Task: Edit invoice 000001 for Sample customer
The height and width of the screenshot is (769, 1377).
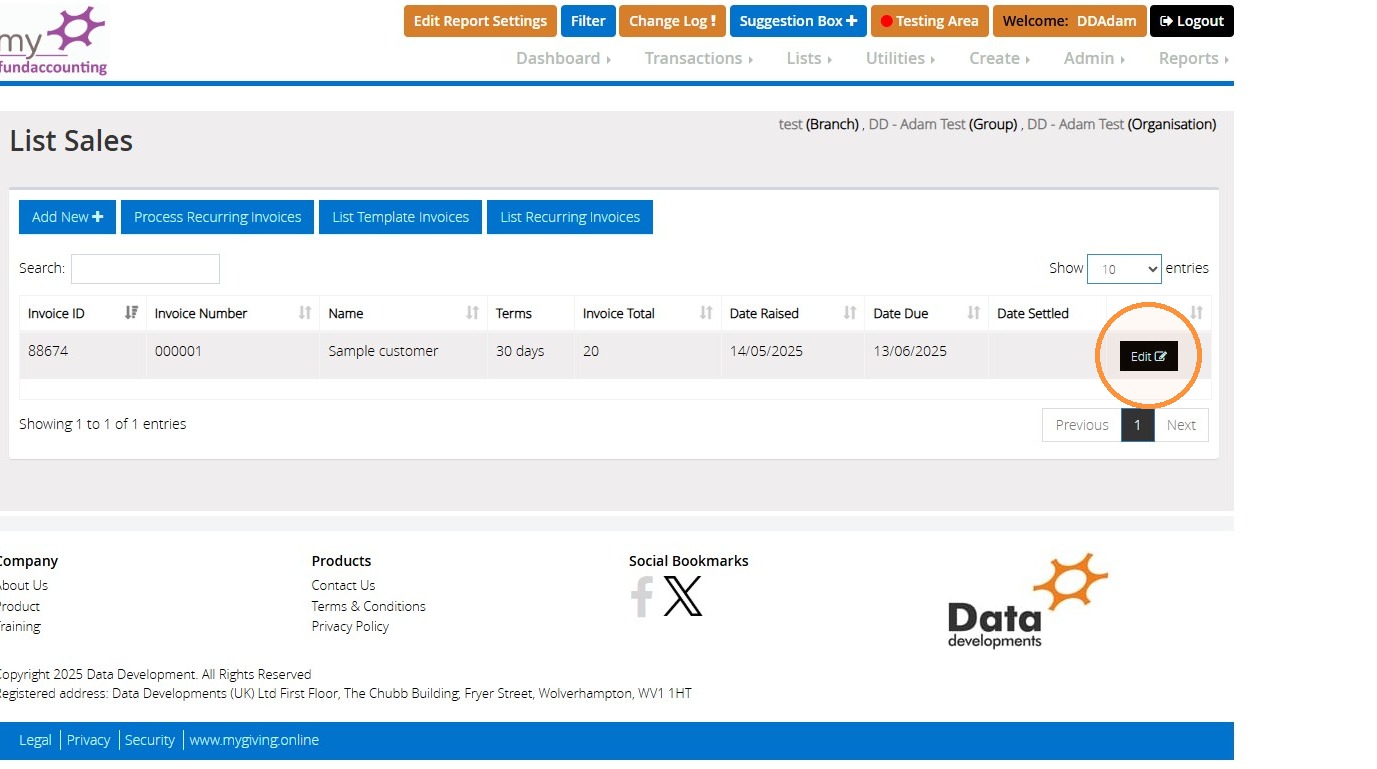Action: click(x=1149, y=356)
